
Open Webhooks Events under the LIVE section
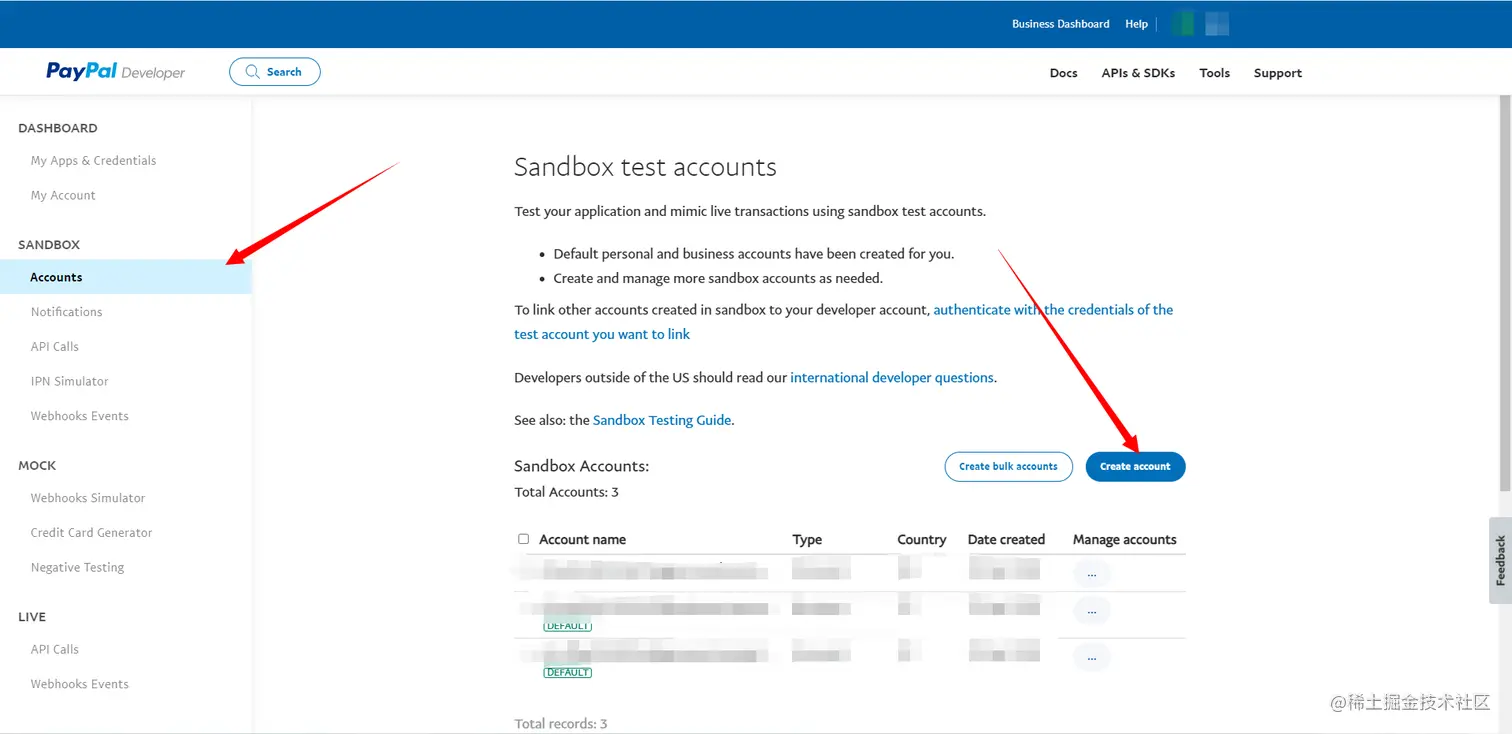79,684
